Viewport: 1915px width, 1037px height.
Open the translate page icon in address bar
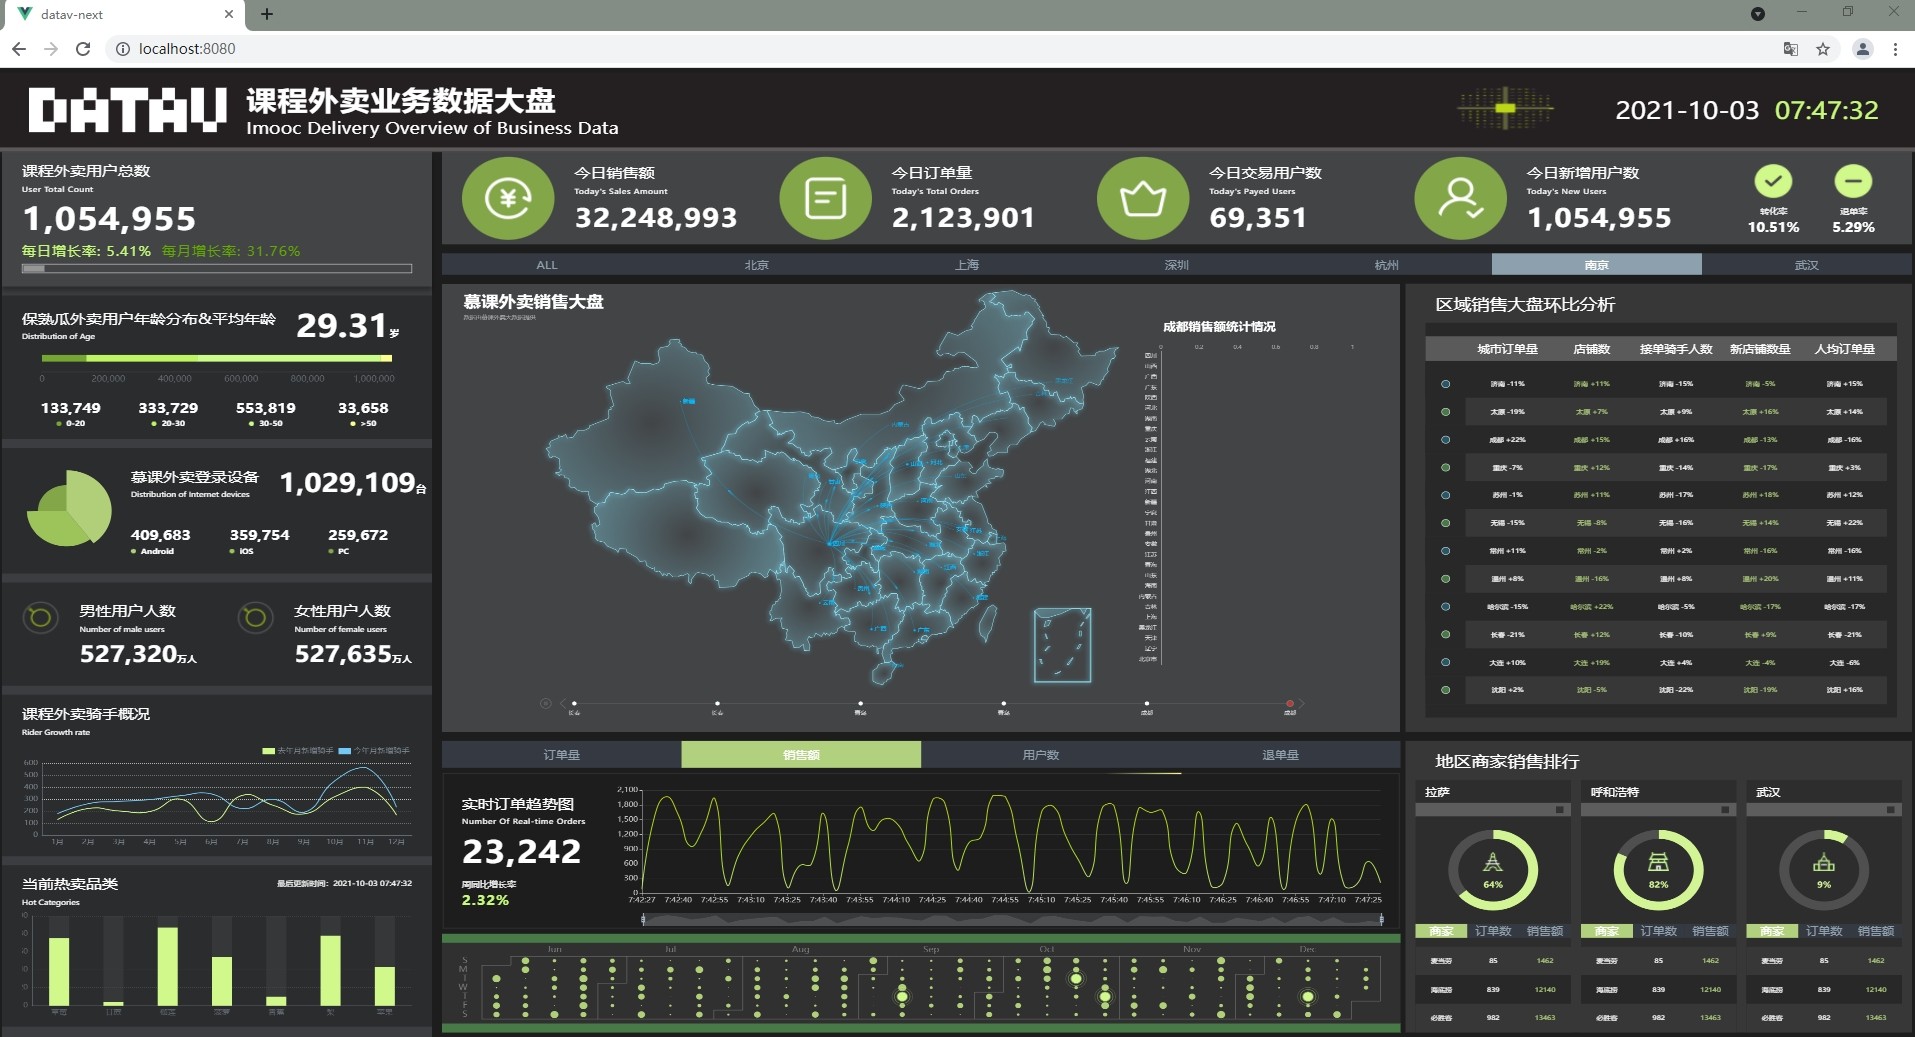1791,49
